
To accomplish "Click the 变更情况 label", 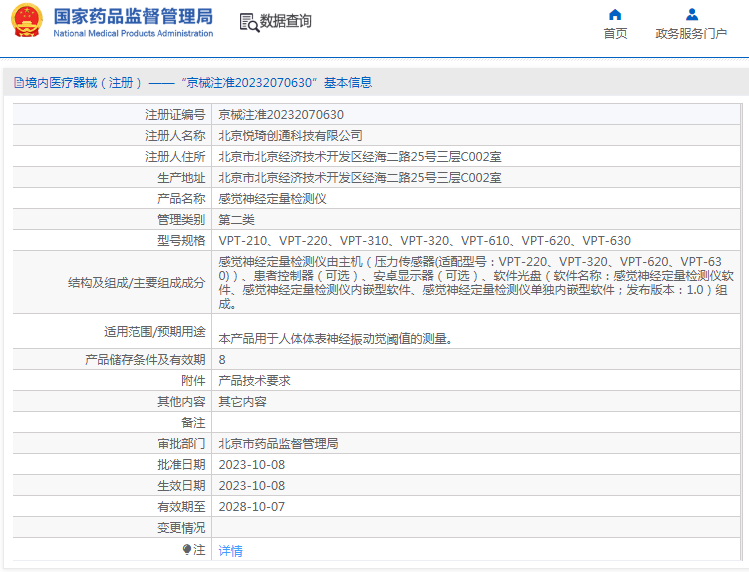I will point(181,528).
